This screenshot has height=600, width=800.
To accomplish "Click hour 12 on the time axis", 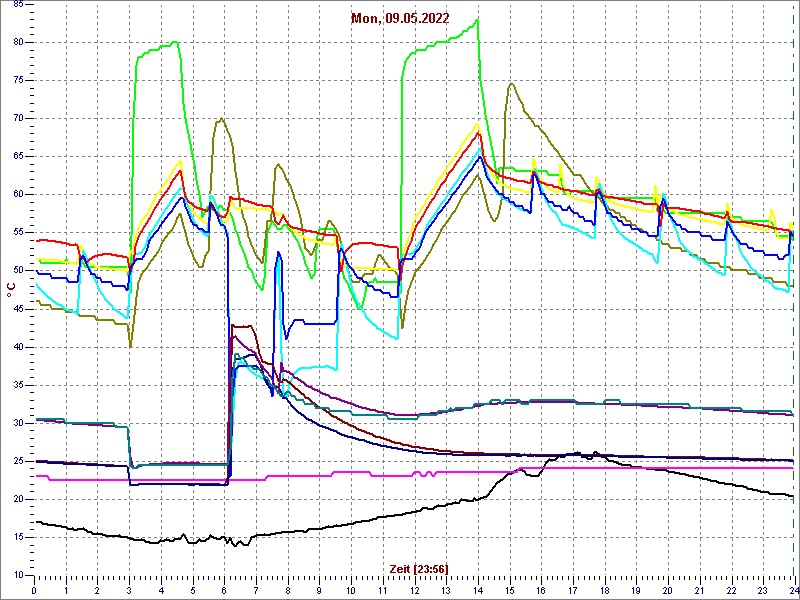I will (x=414, y=590).
